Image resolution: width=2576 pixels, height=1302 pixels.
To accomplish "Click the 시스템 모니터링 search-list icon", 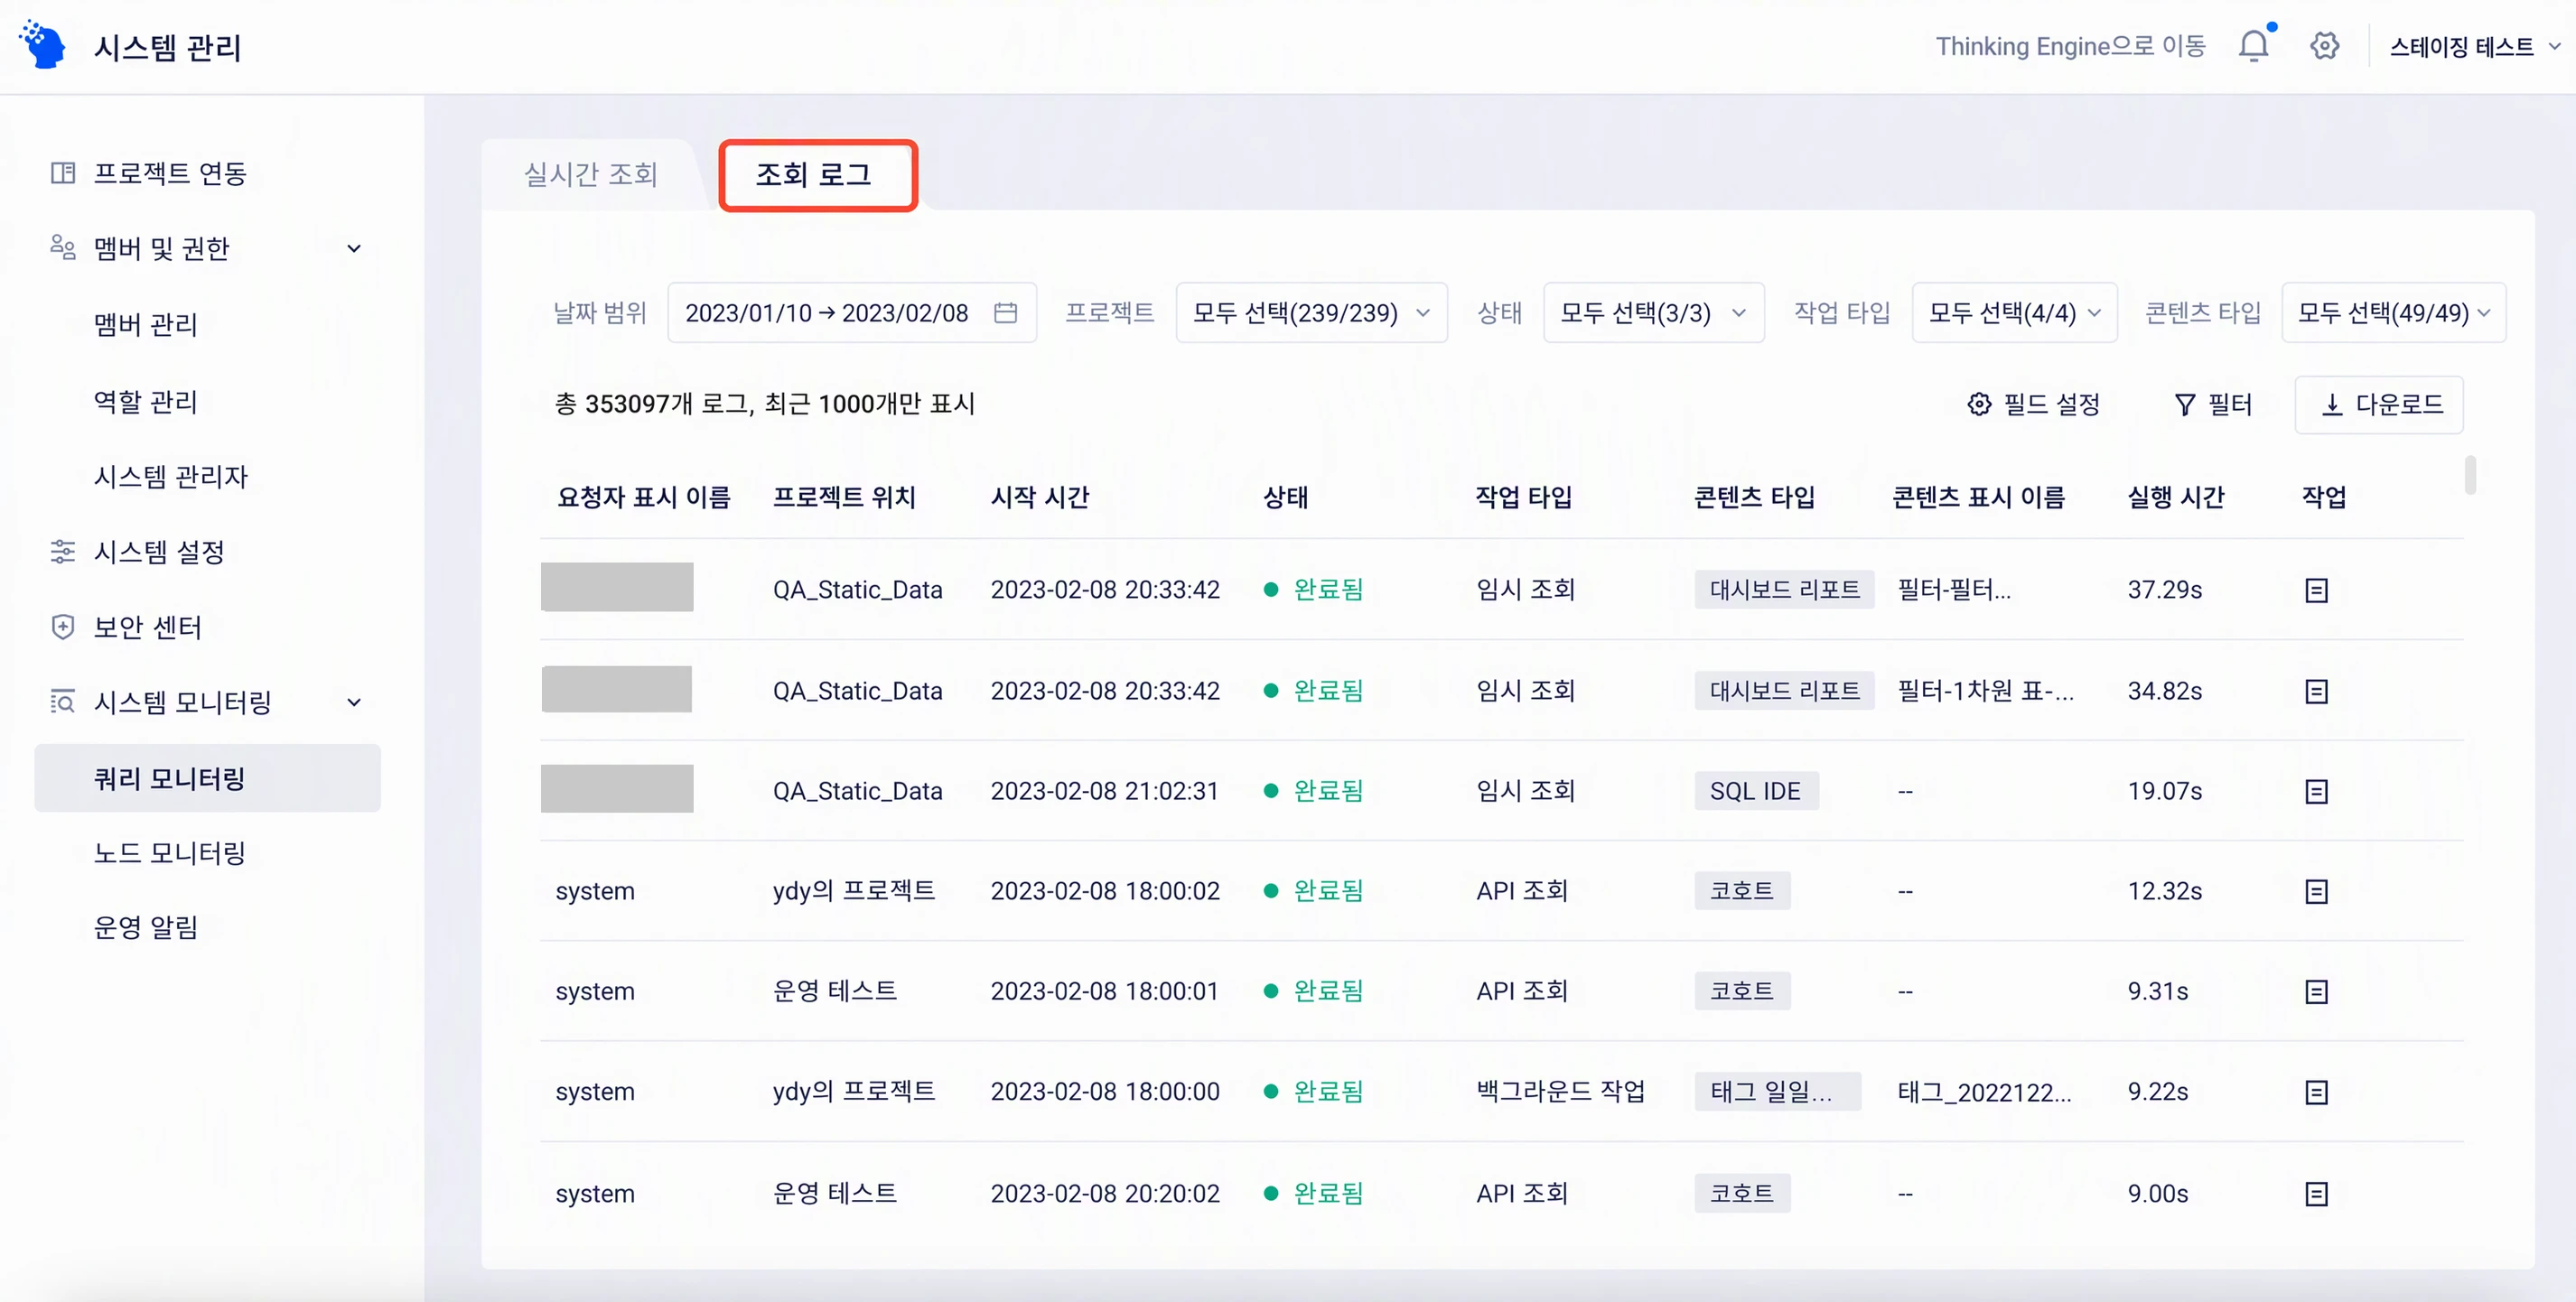I will [63, 702].
